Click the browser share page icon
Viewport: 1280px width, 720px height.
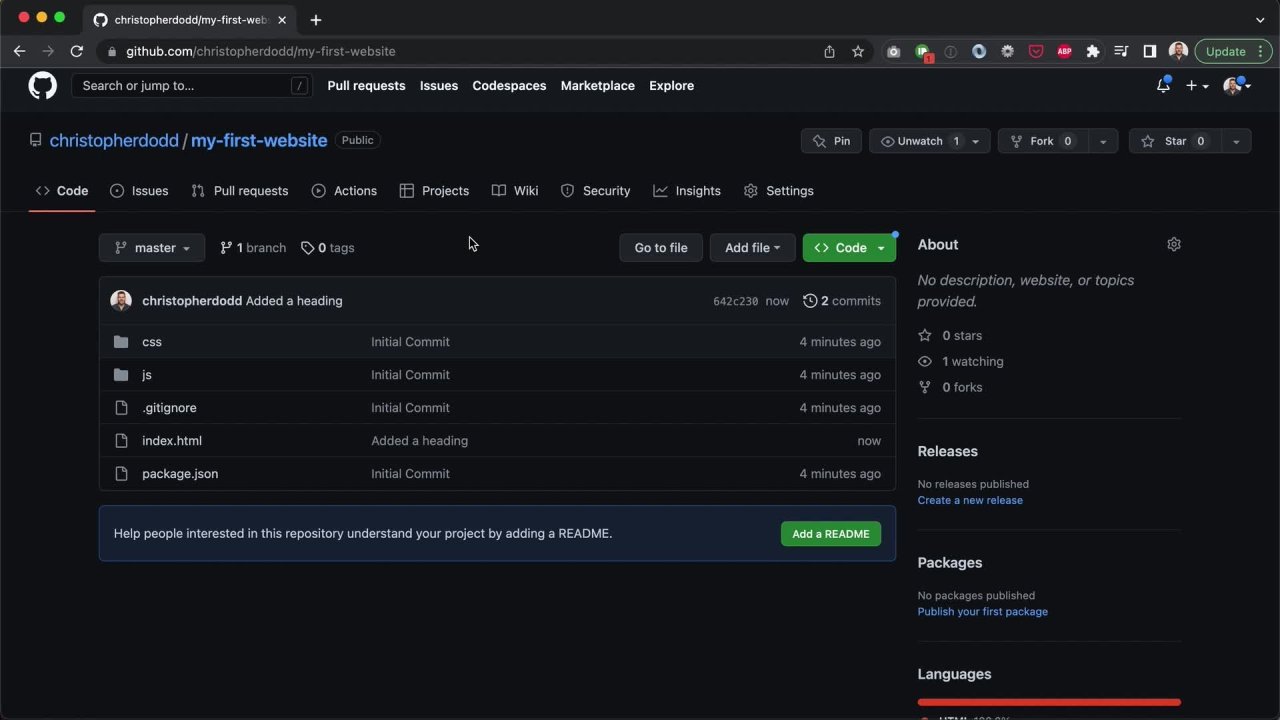point(829,51)
